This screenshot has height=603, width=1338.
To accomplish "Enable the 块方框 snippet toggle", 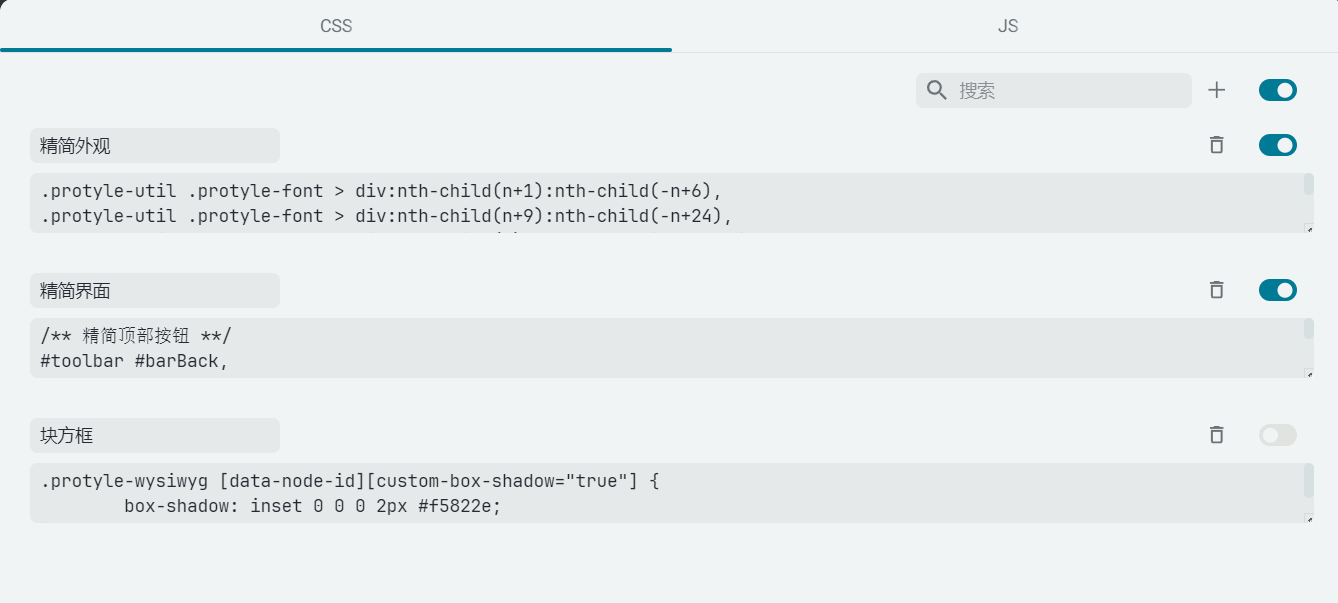I will click(1277, 435).
